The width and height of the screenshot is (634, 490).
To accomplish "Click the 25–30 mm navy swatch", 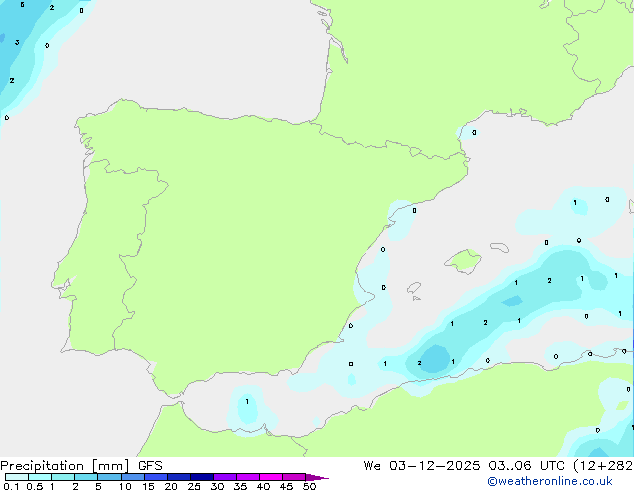I will pos(202,477).
